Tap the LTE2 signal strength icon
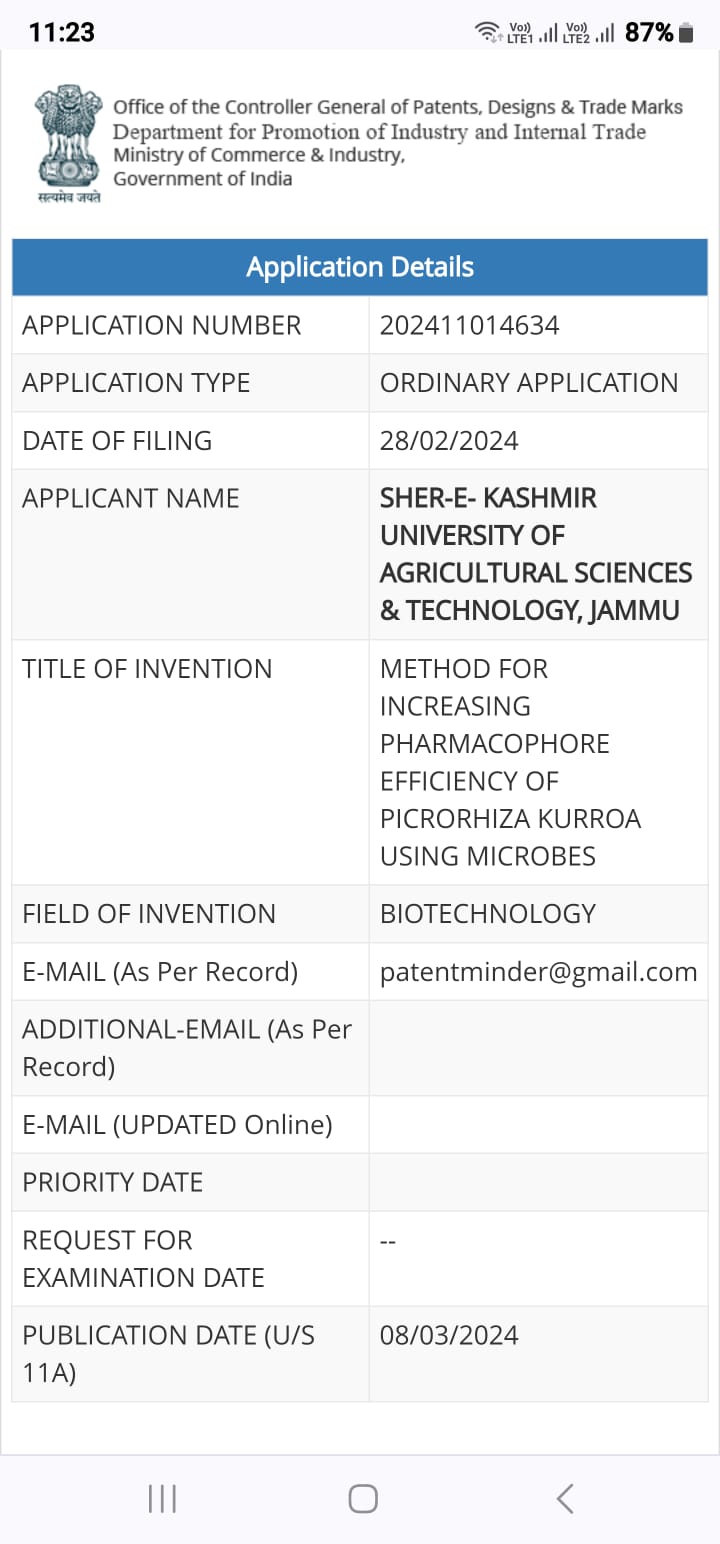The image size is (720, 1544). [x=590, y=33]
